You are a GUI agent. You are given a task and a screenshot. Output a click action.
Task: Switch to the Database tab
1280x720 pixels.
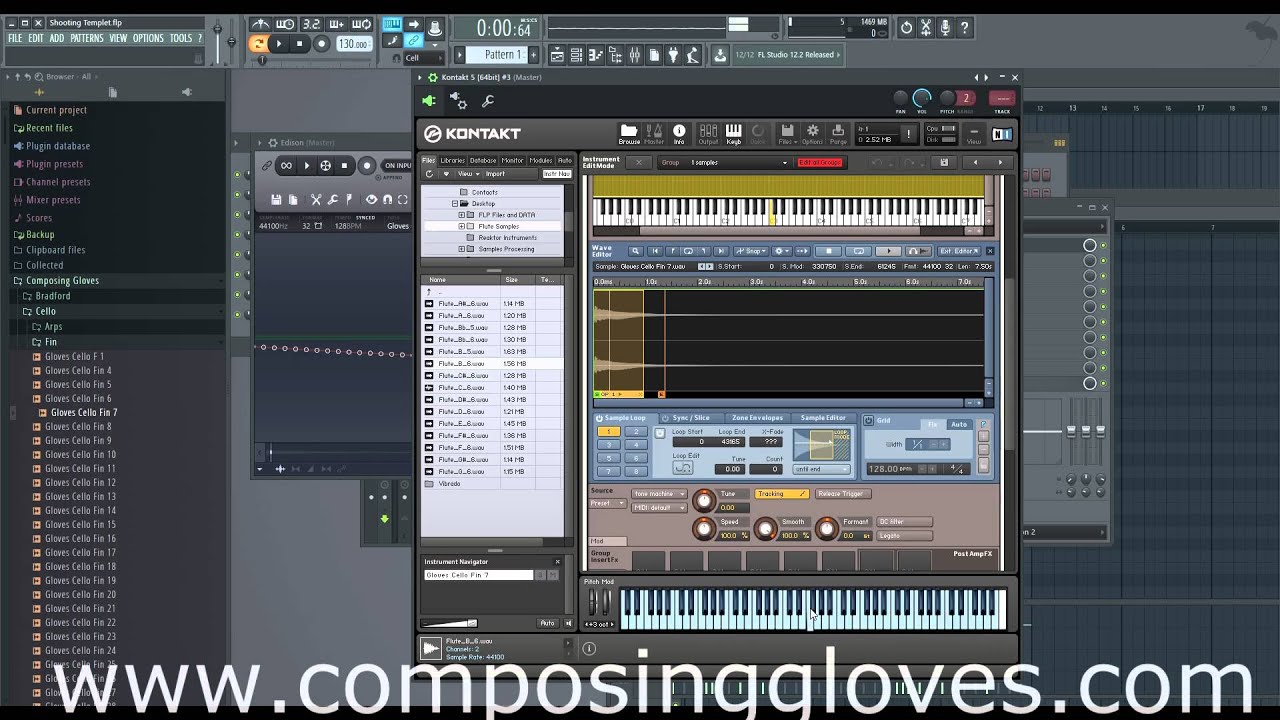click(483, 161)
